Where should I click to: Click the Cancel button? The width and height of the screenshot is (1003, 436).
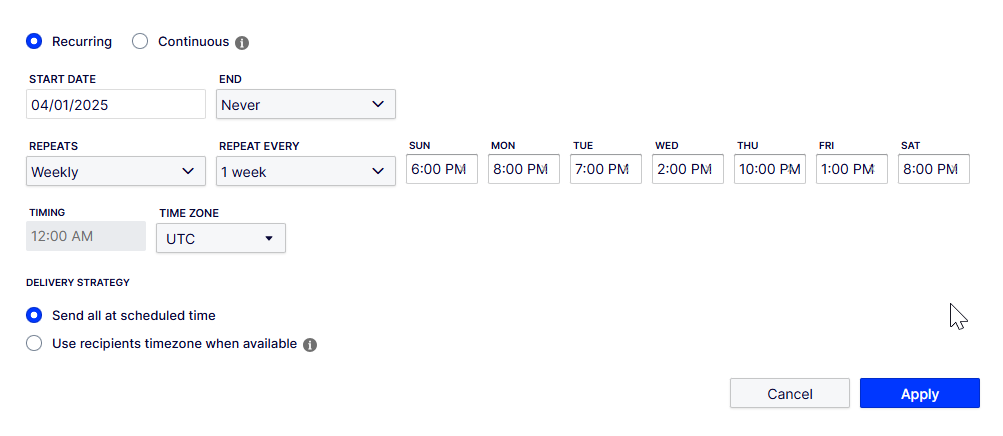[790, 393]
